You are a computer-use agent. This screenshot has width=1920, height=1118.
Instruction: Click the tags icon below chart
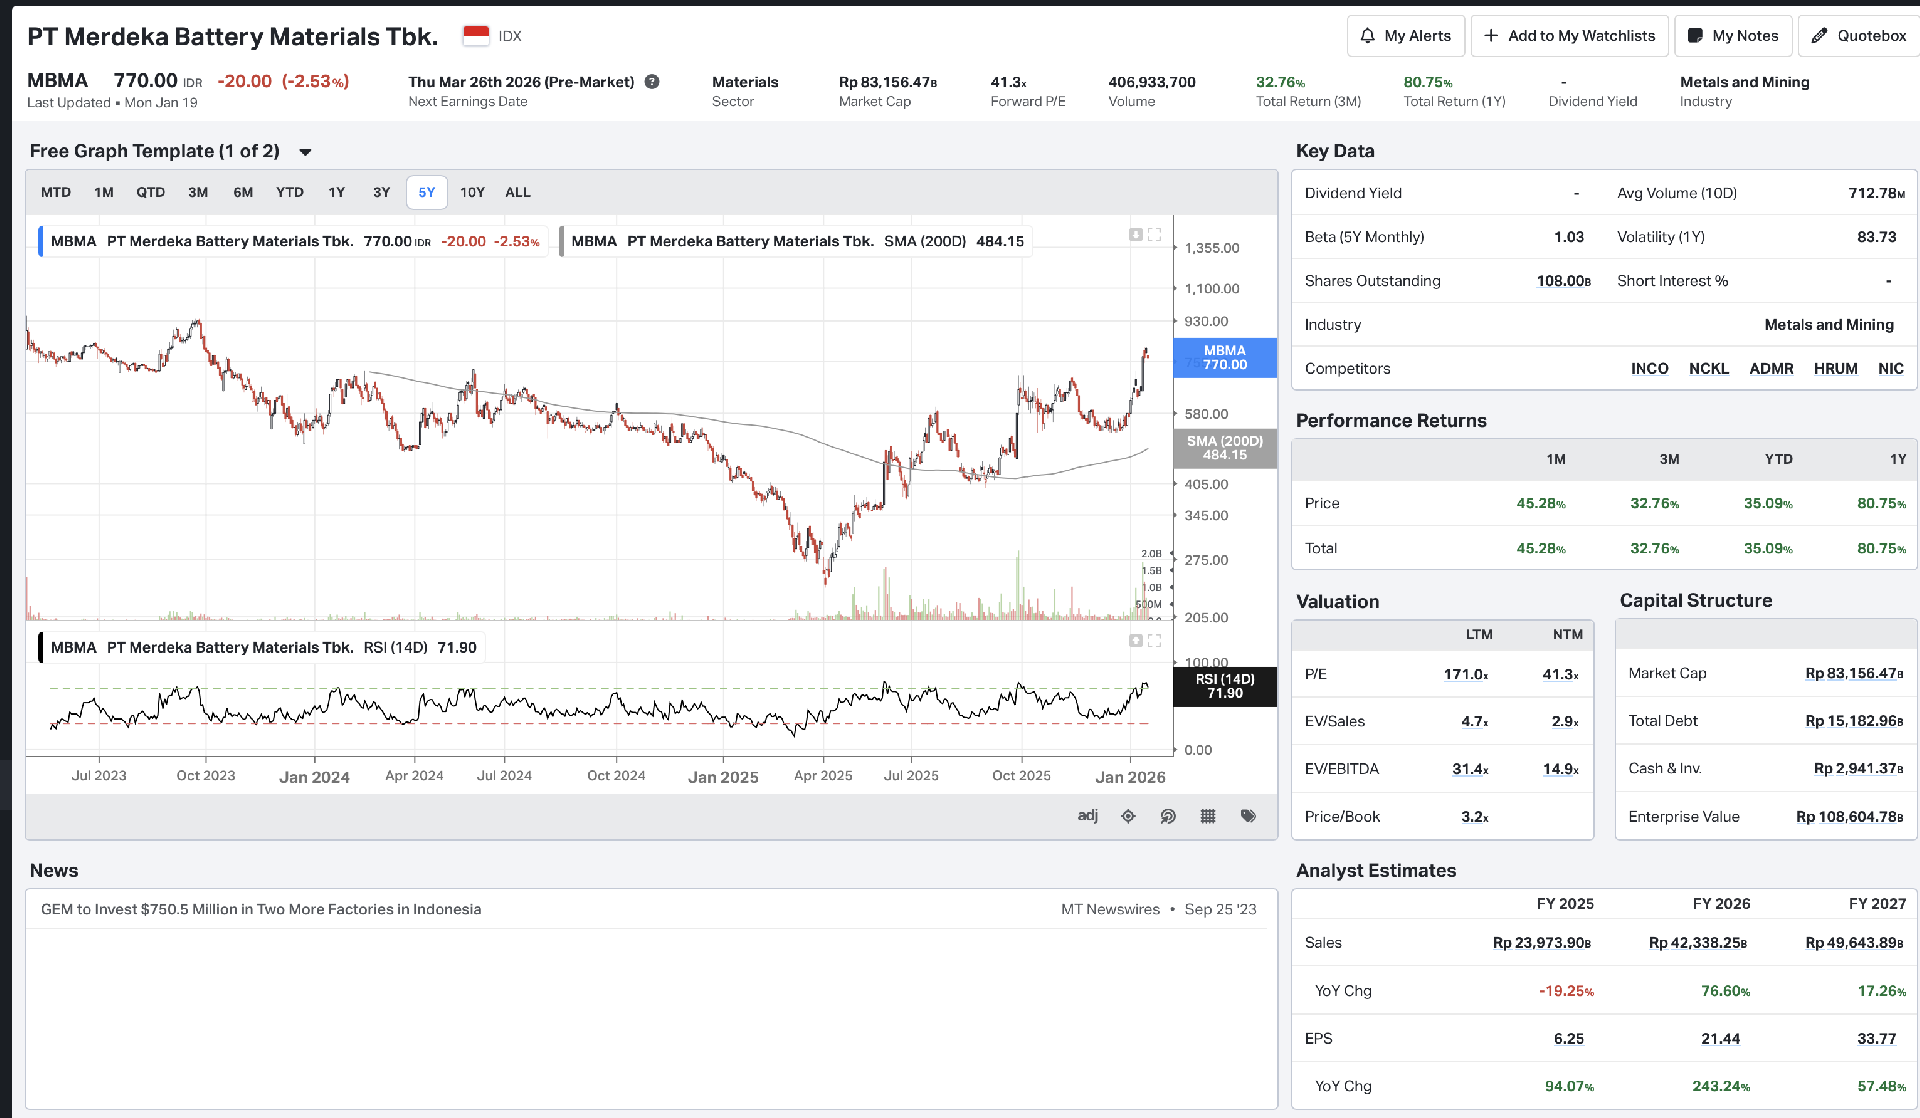[1248, 816]
